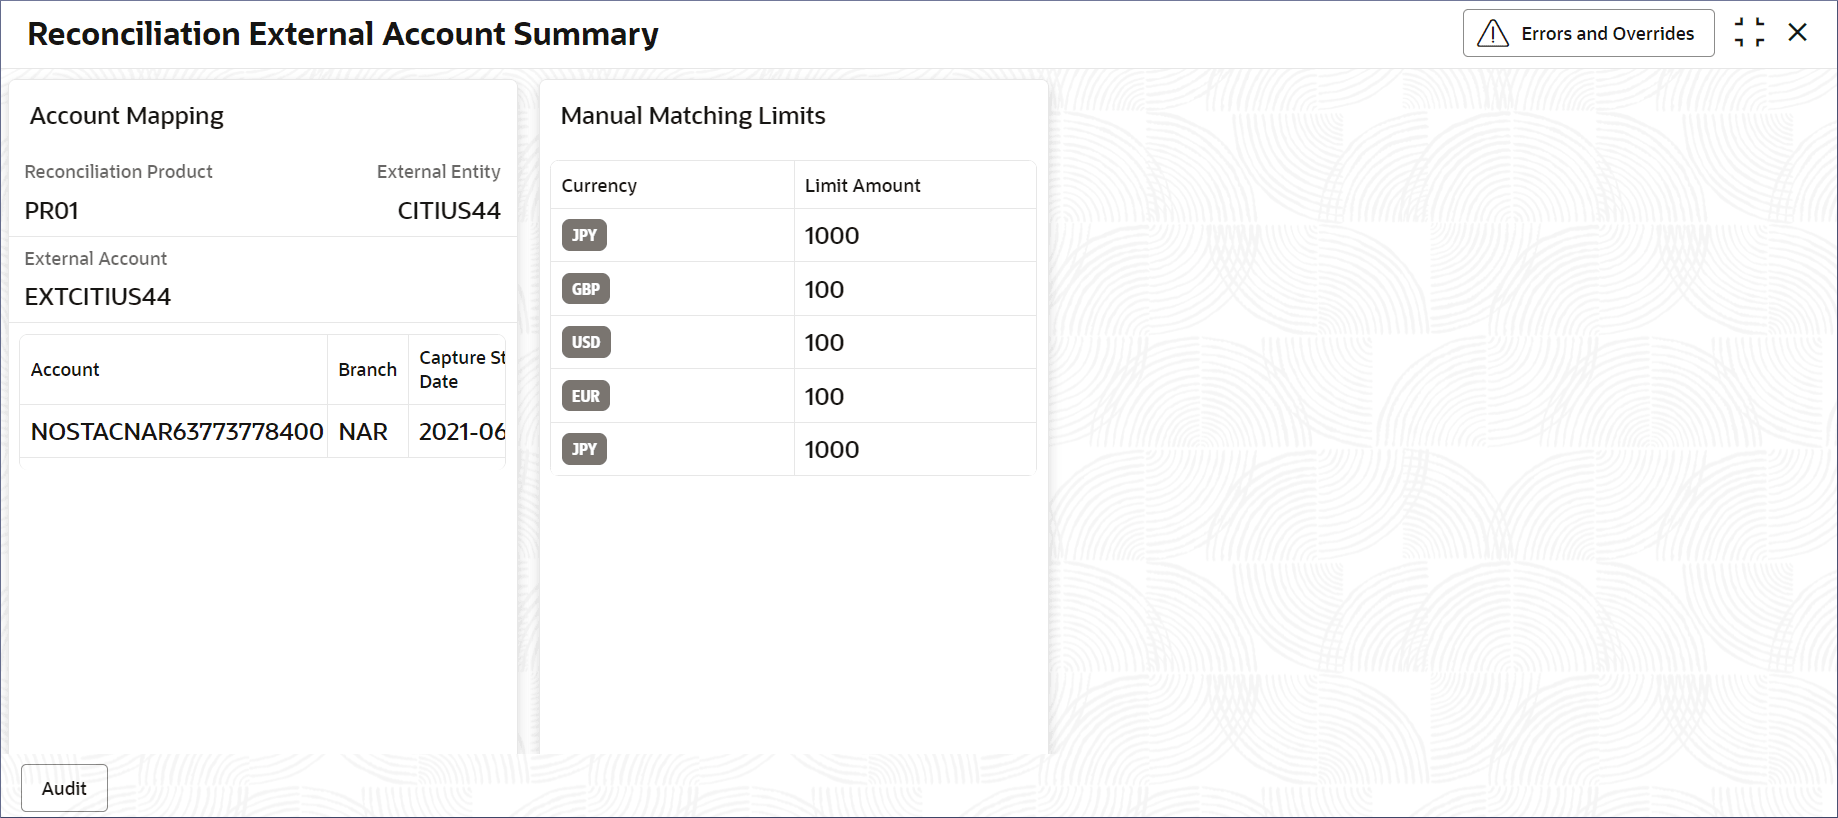This screenshot has width=1838, height=818.
Task: Click the warning triangle icon
Action: coord(1492,33)
